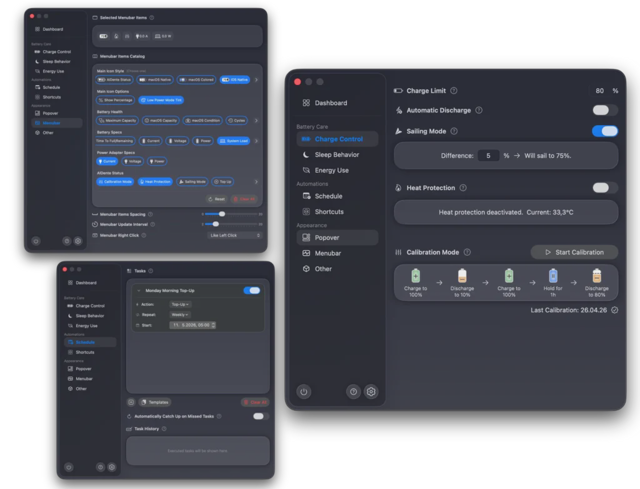
Task: Adjust Menubar Update Interval slider
Action: 231,224
